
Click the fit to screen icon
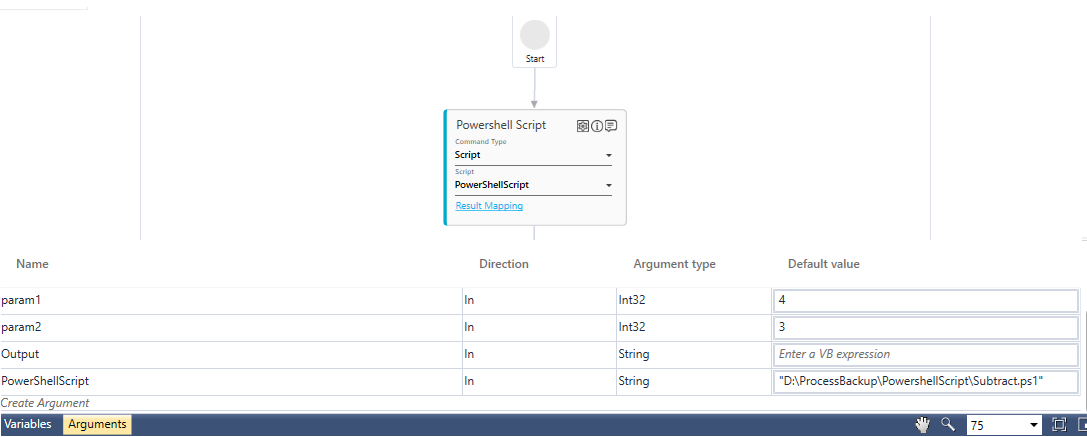[x=1059, y=425]
